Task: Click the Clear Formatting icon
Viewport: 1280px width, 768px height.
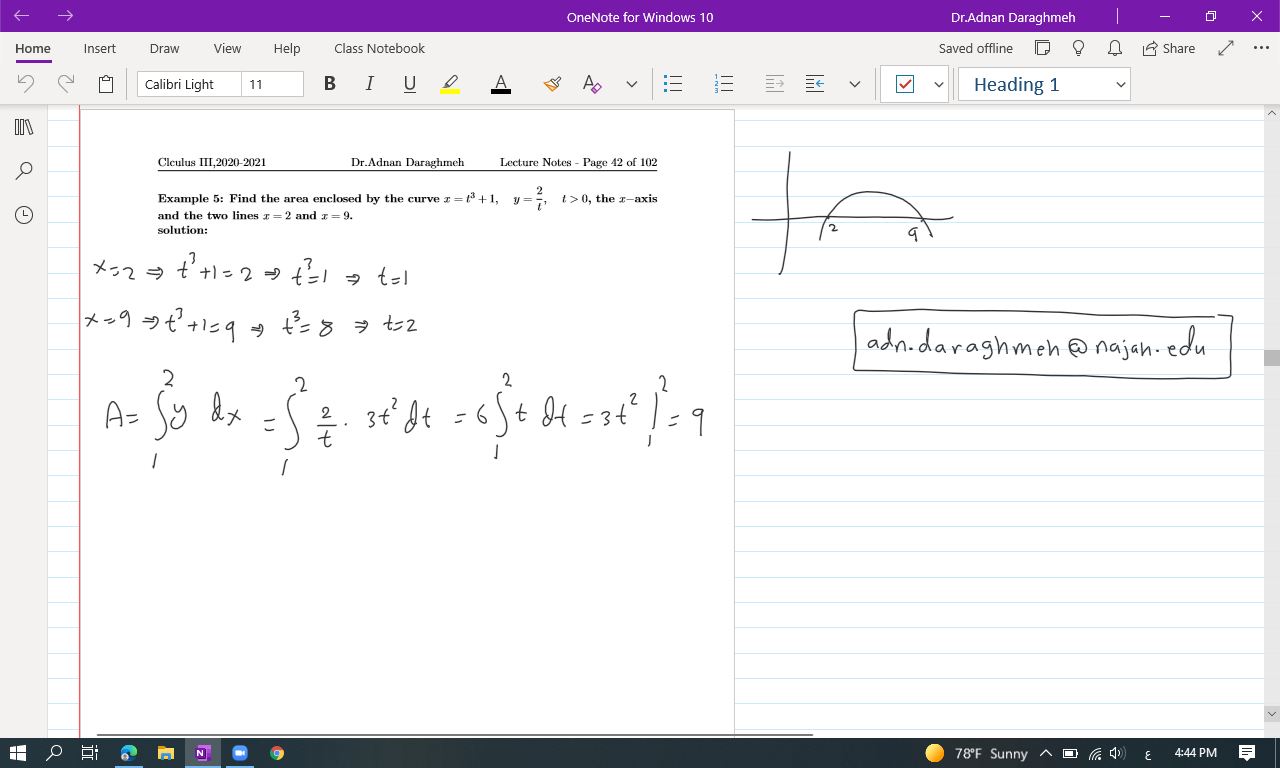Action: [x=592, y=84]
